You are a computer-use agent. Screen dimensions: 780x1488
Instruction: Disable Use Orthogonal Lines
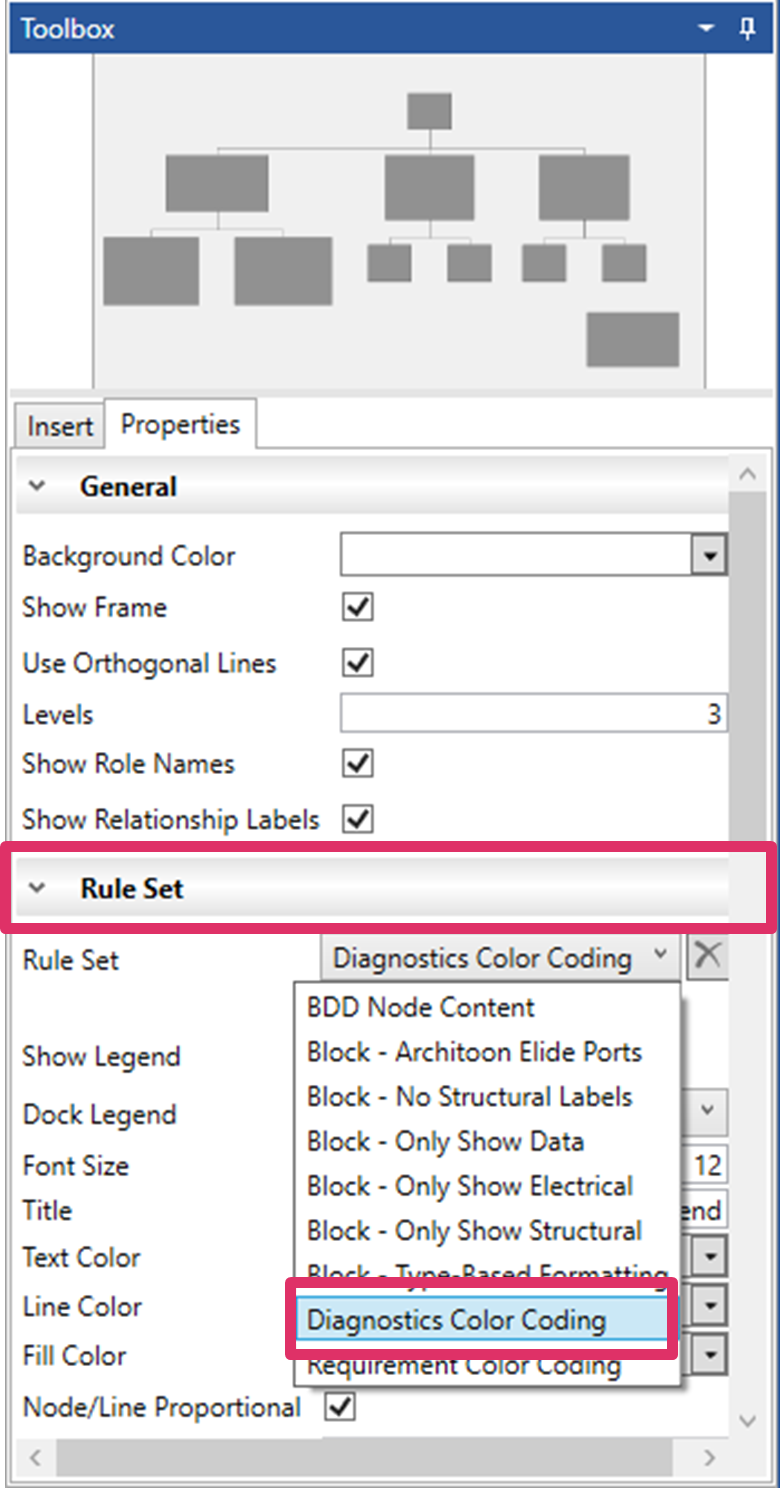[357, 662]
